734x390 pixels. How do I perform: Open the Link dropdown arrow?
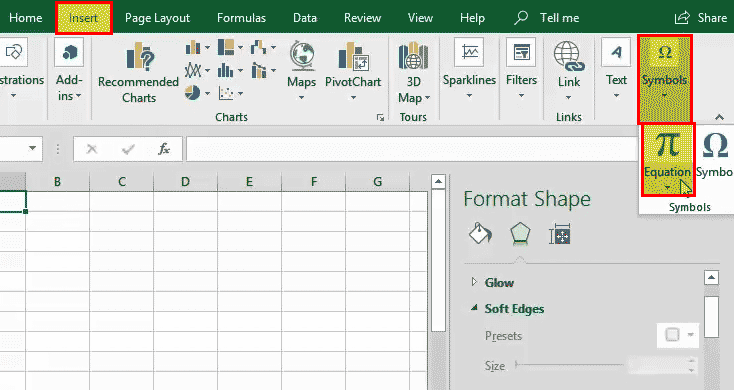(x=568, y=97)
